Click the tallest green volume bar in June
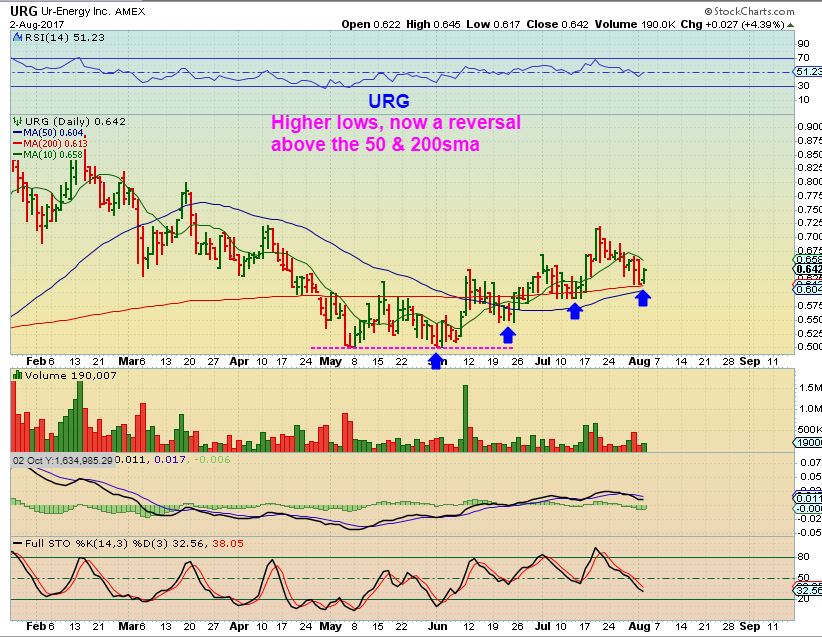 coord(465,418)
